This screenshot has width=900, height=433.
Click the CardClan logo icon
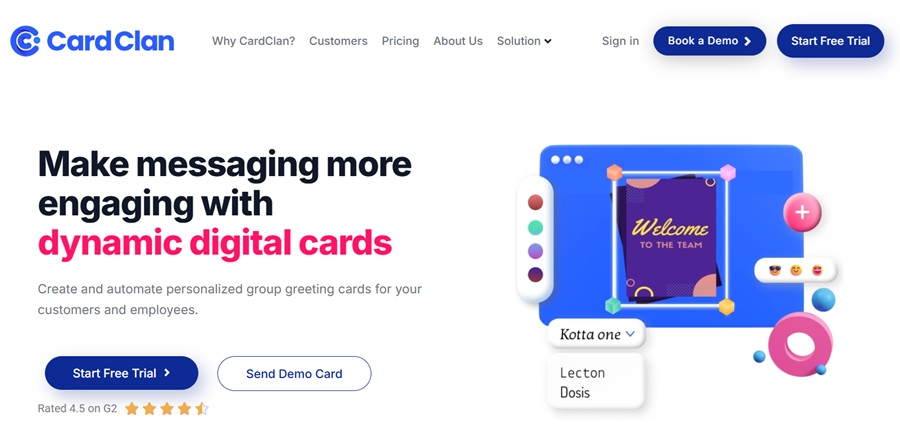(25, 41)
